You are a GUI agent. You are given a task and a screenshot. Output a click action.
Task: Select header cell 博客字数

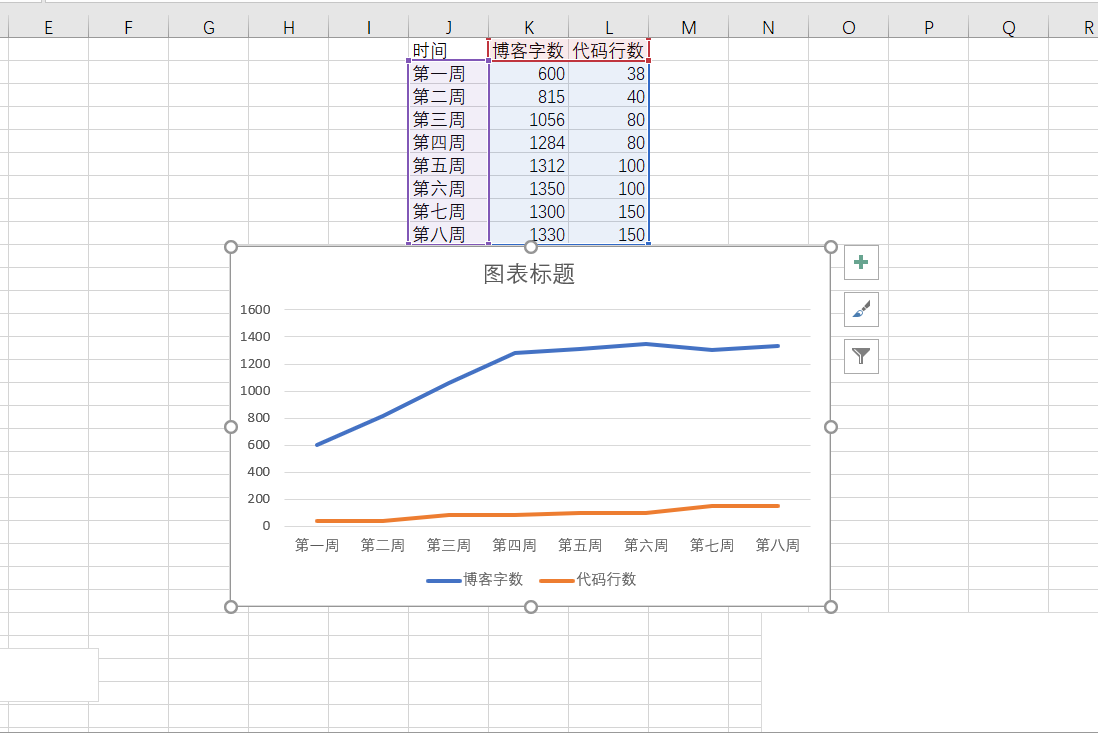coord(529,50)
